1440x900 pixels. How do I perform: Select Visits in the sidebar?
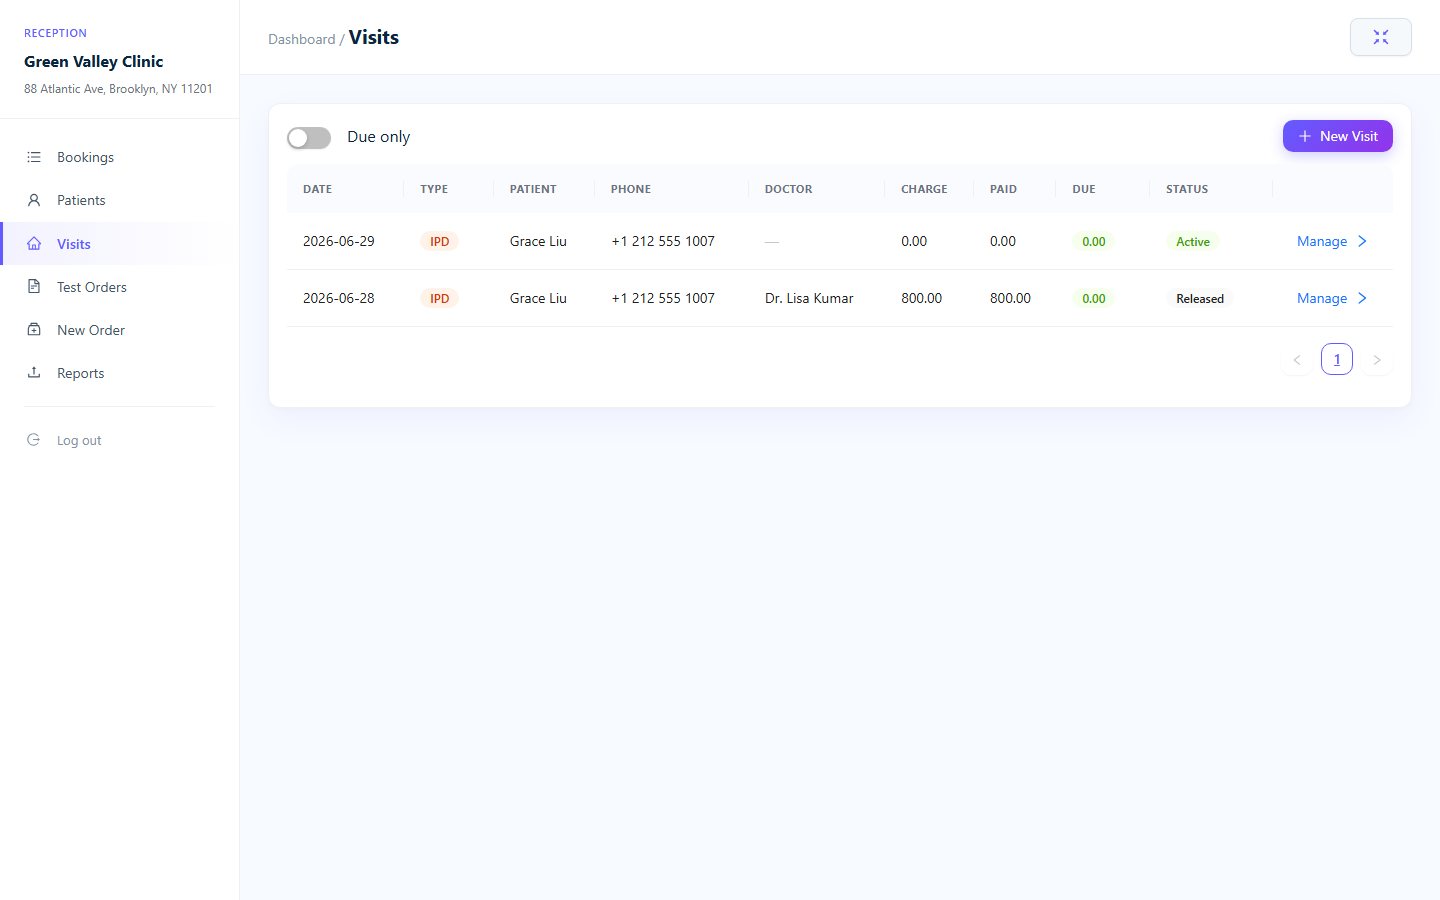(x=120, y=244)
